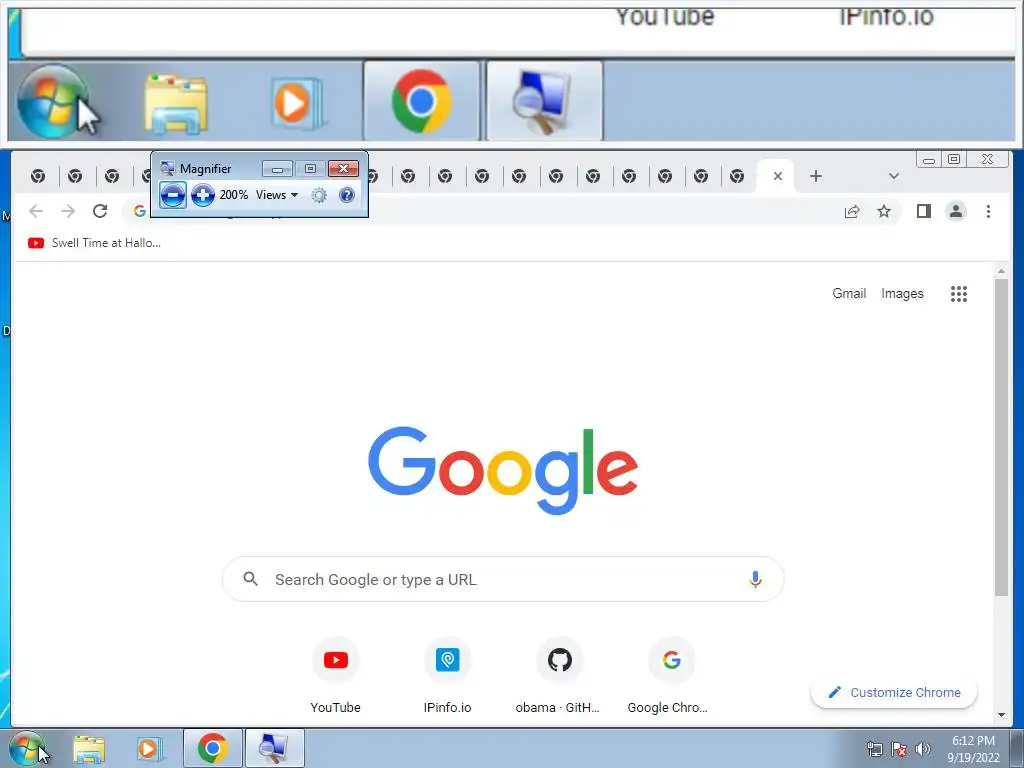Open Google Chrome shortcut tile
The height and width of the screenshot is (768, 1024).
671,676
